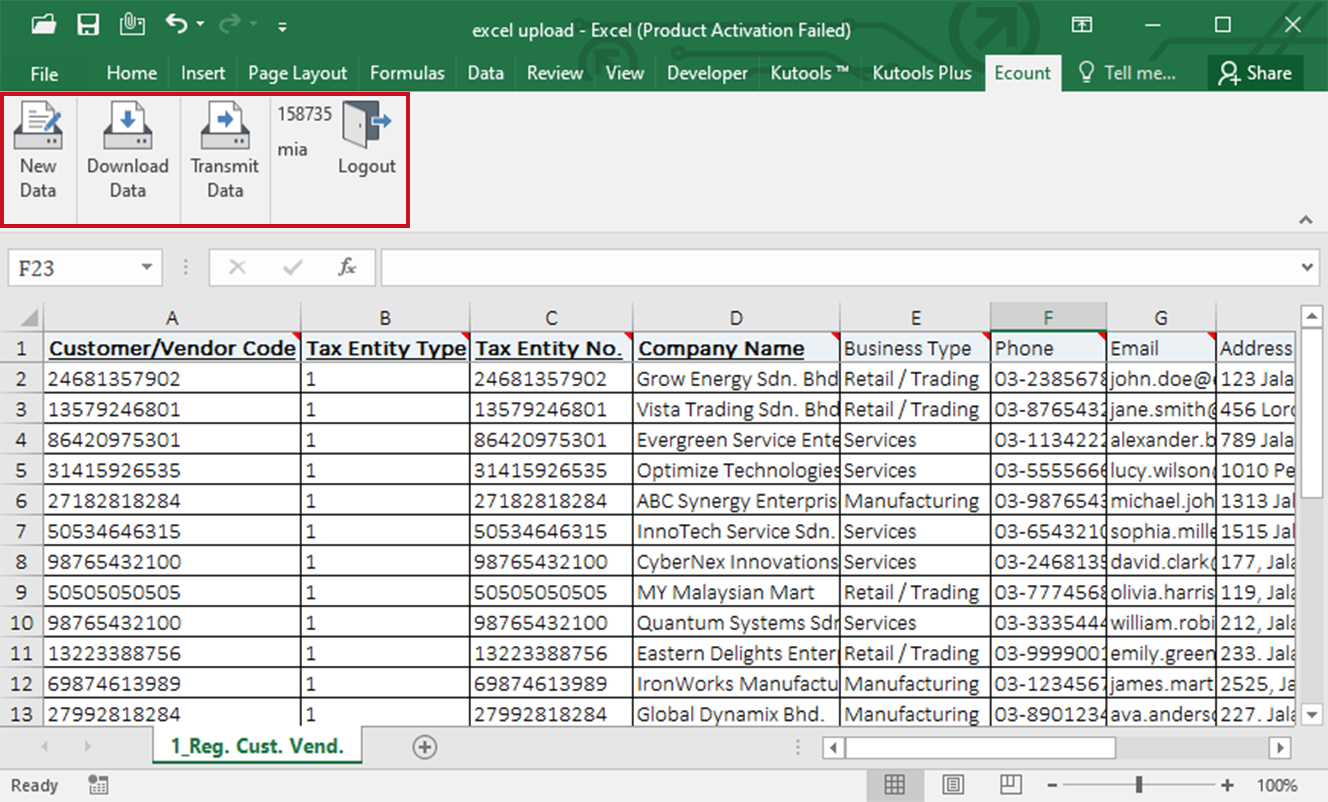Image resolution: width=1328 pixels, height=802 pixels.
Task: Switch to Normal view in the status bar
Action: (894, 785)
